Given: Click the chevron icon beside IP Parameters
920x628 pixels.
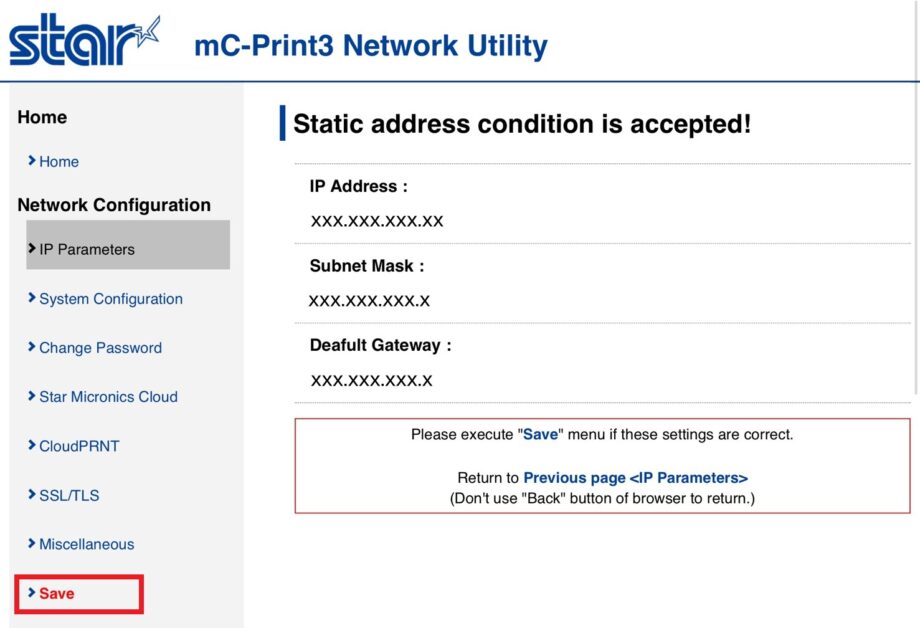Looking at the screenshot, I should pyautogui.click(x=32, y=249).
